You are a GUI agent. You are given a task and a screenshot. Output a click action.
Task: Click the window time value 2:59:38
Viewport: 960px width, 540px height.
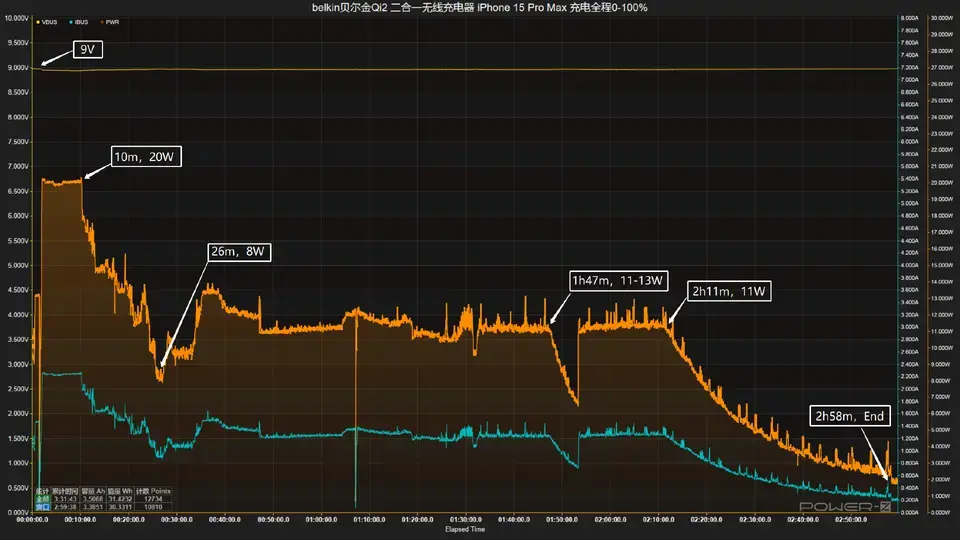tap(65, 507)
